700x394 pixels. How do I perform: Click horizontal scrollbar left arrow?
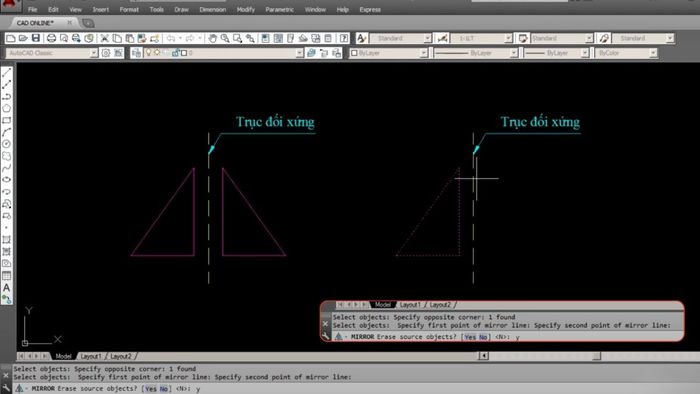483,356
